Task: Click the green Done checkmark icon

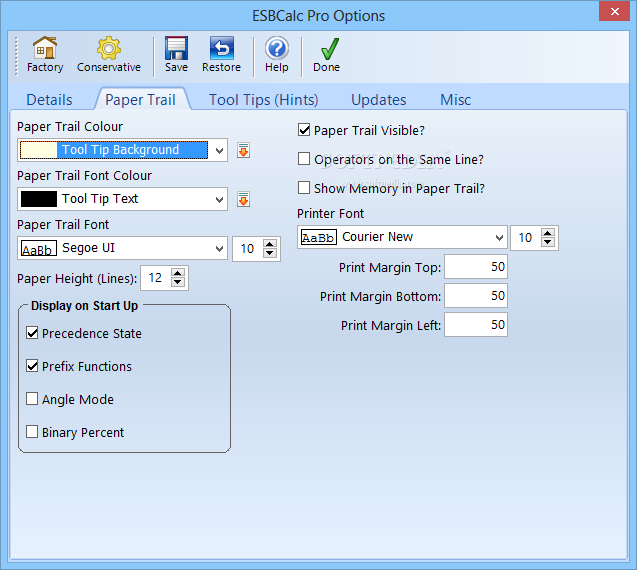Action: (329, 48)
